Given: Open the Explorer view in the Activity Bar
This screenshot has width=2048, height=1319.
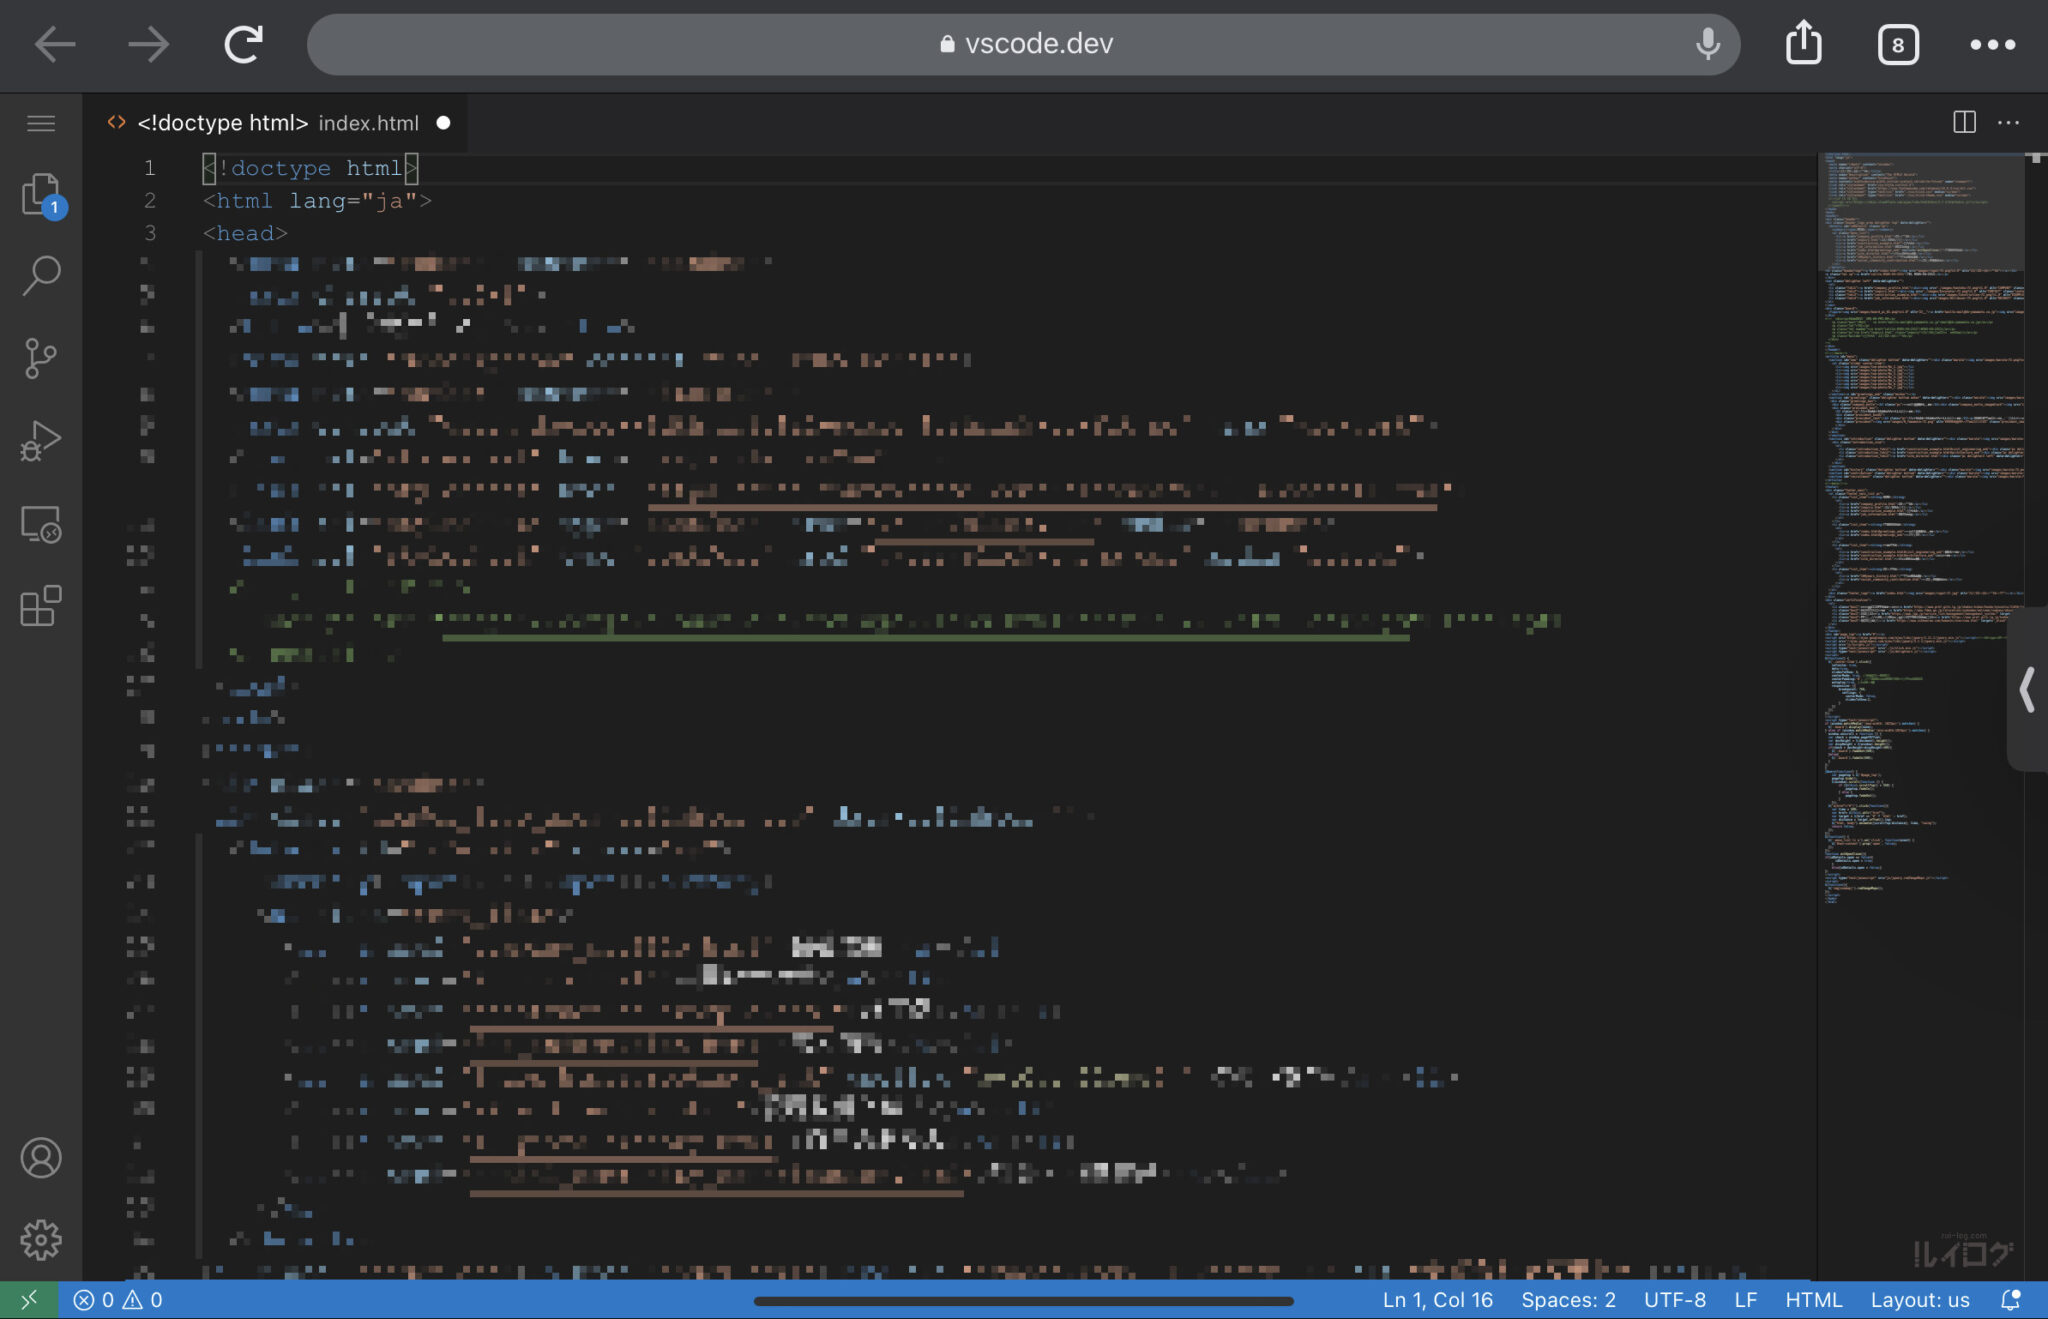Looking at the screenshot, I should [41, 193].
